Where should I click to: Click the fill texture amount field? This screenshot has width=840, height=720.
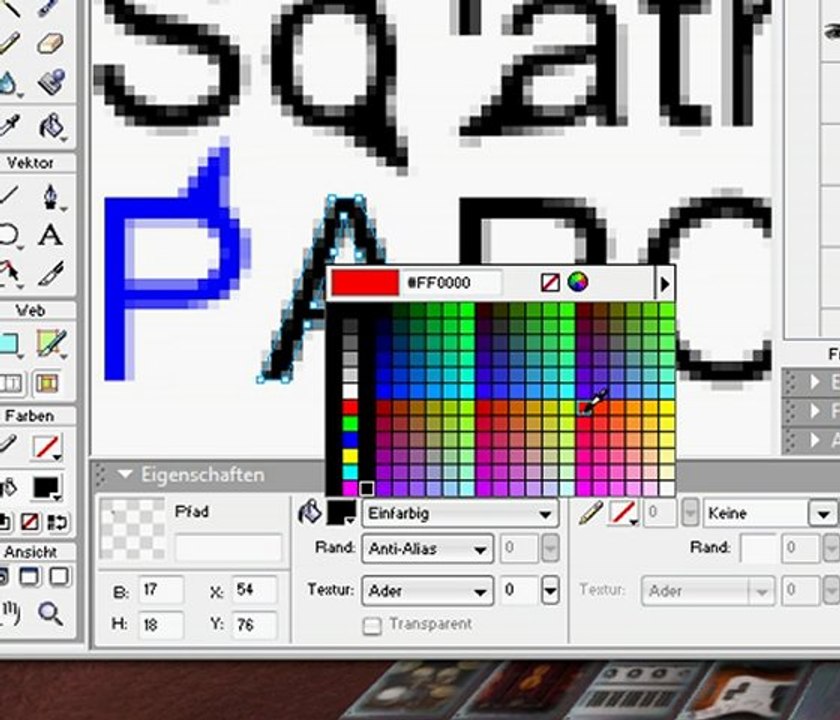[x=519, y=590]
